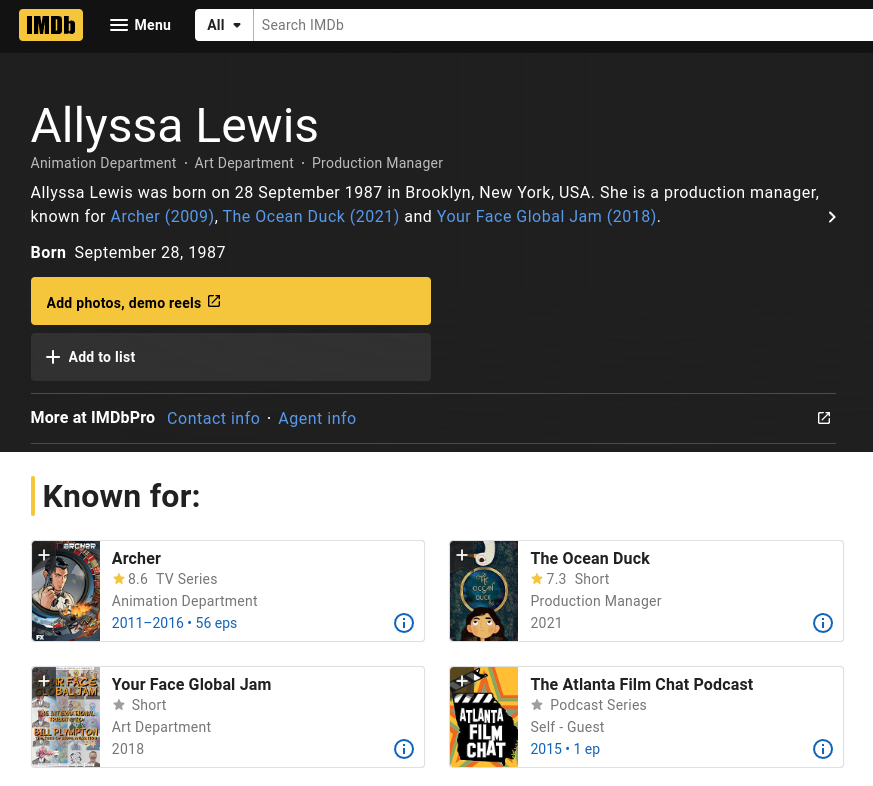Click the IMDbPro external link icon

823,418
